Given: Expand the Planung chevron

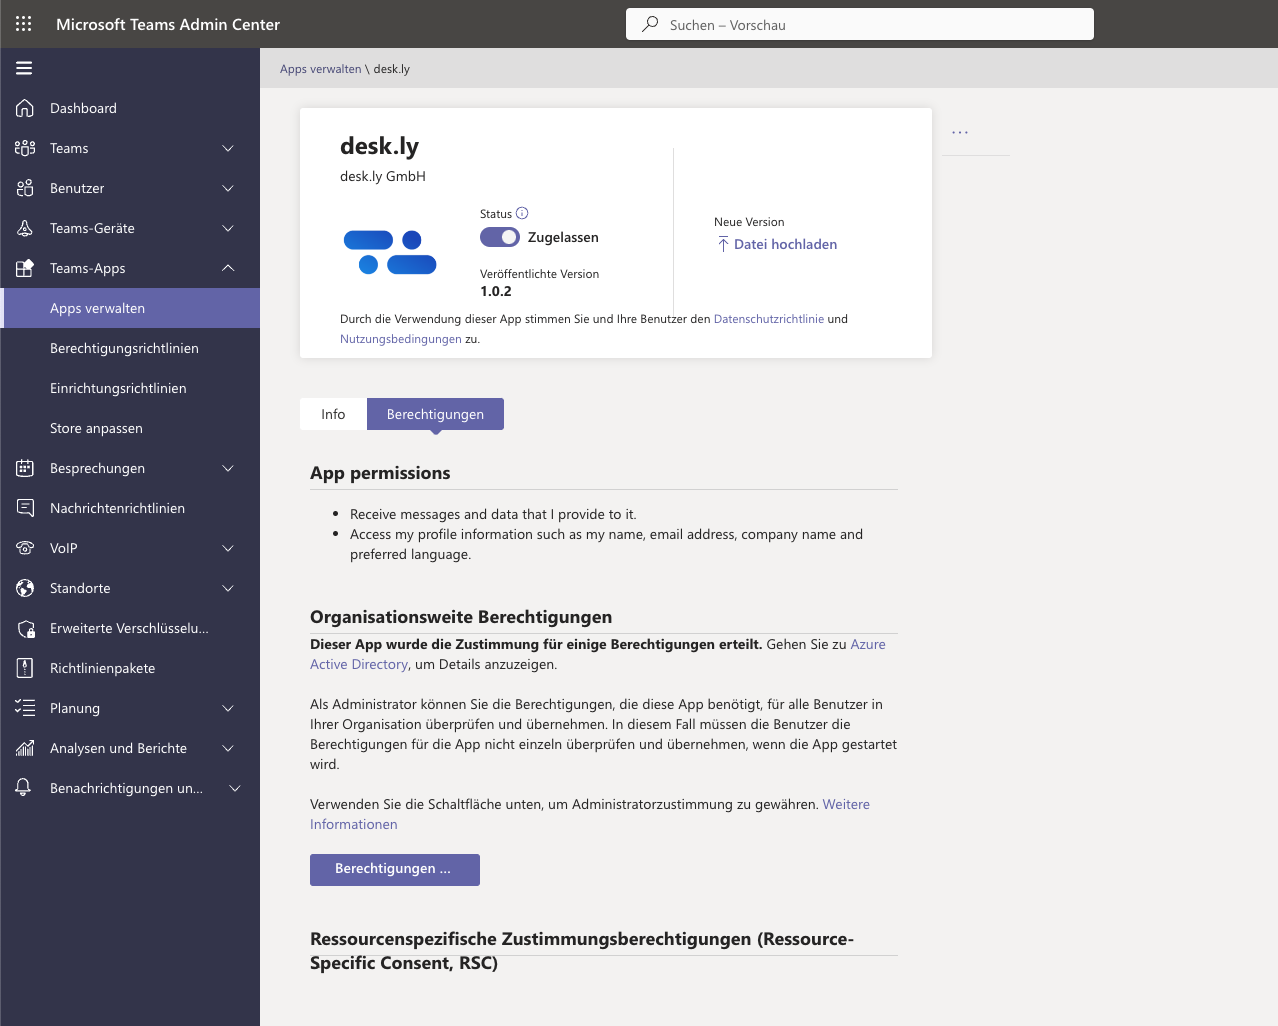Looking at the screenshot, I should tap(228, 708).
